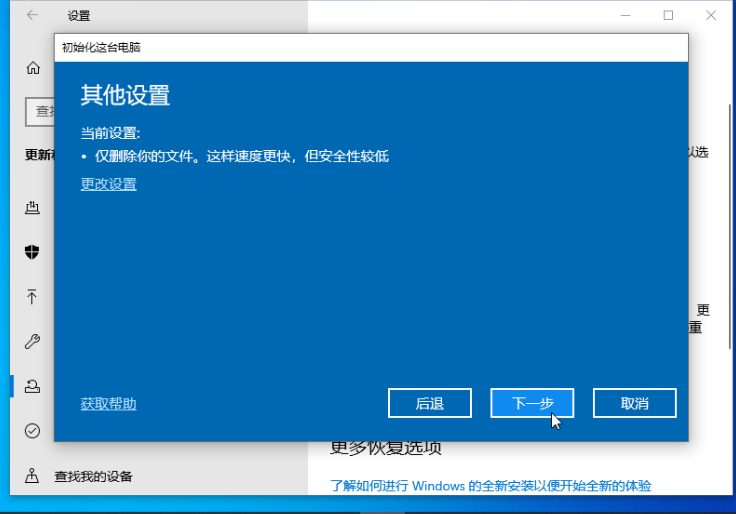
Task: Click the Settings search input box
Action: tap(40, 111)
